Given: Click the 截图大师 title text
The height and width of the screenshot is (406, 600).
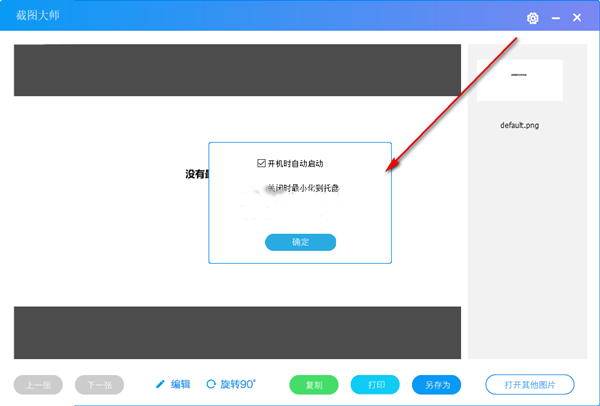Looking at the screenshot, I should 36,15.
